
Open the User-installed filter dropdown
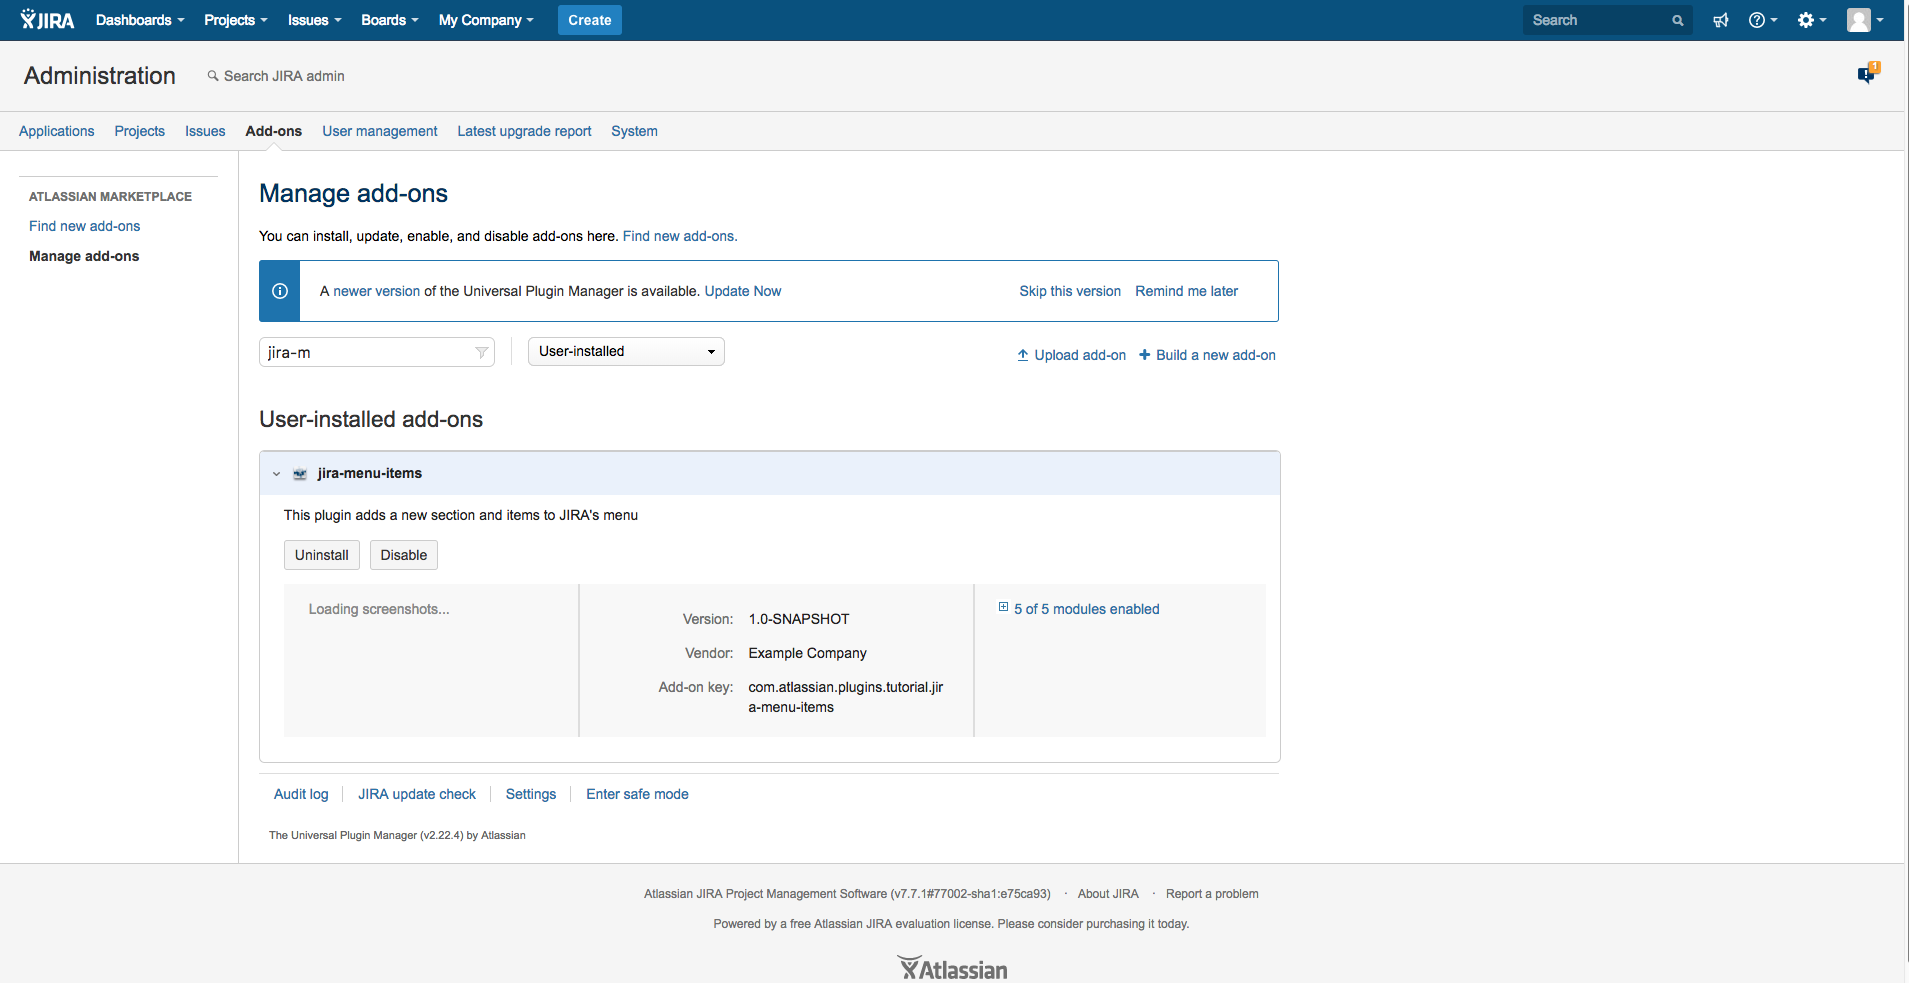tap(626, 351)
